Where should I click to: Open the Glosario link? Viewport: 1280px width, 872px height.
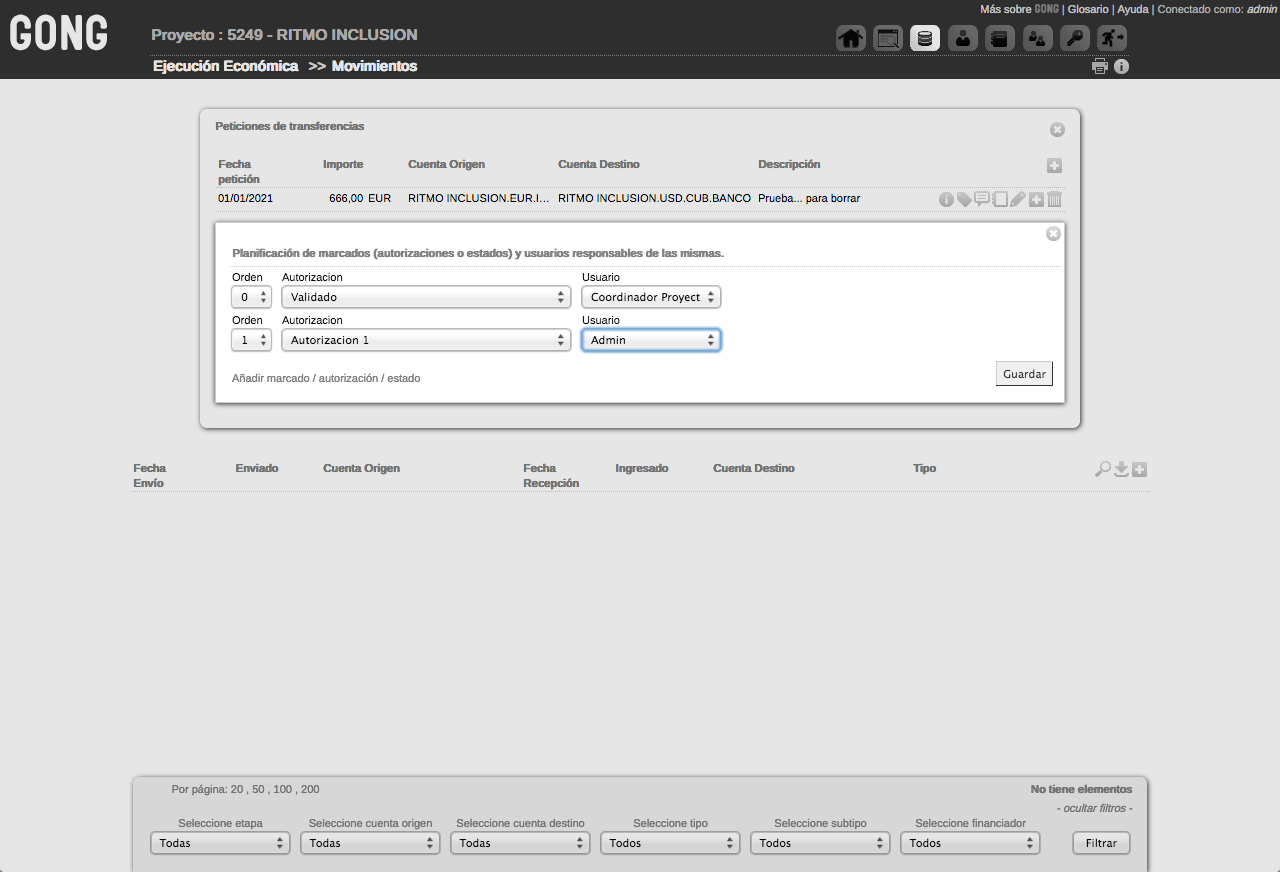[x=1087, y=9]
